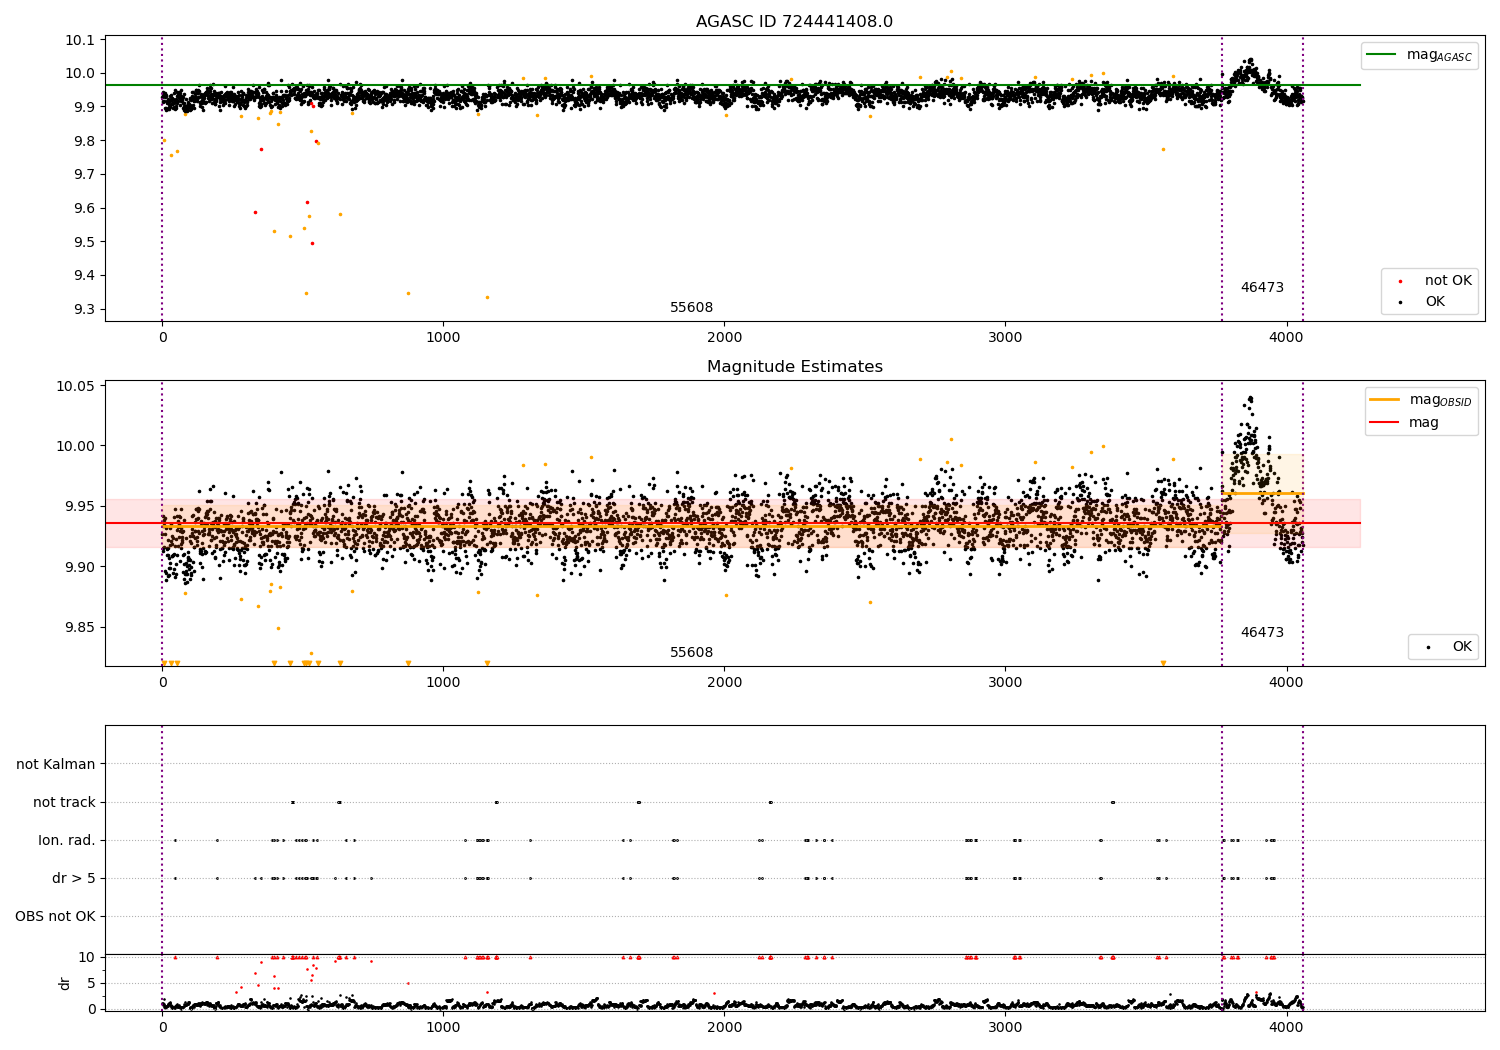The image size is (1500, 1050).
Task: Click the "4000" x-tick under the bottom plot
Action: coord(1286,1027)
